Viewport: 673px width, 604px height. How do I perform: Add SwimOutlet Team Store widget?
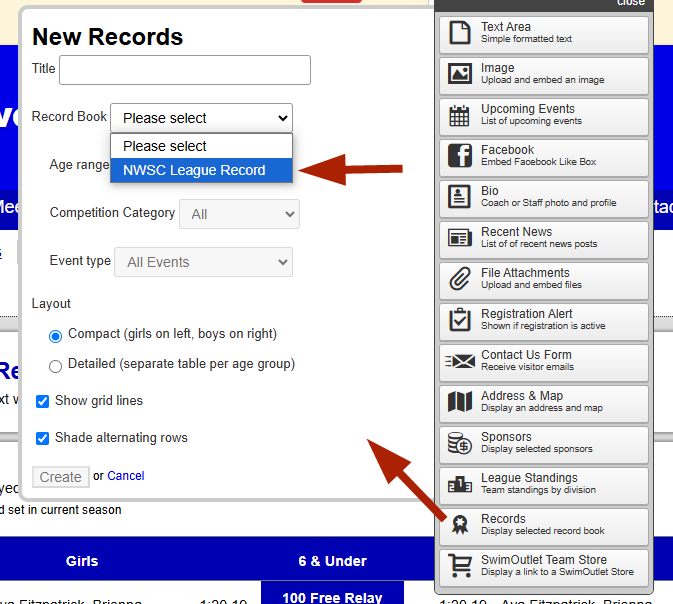coord(544,568)
